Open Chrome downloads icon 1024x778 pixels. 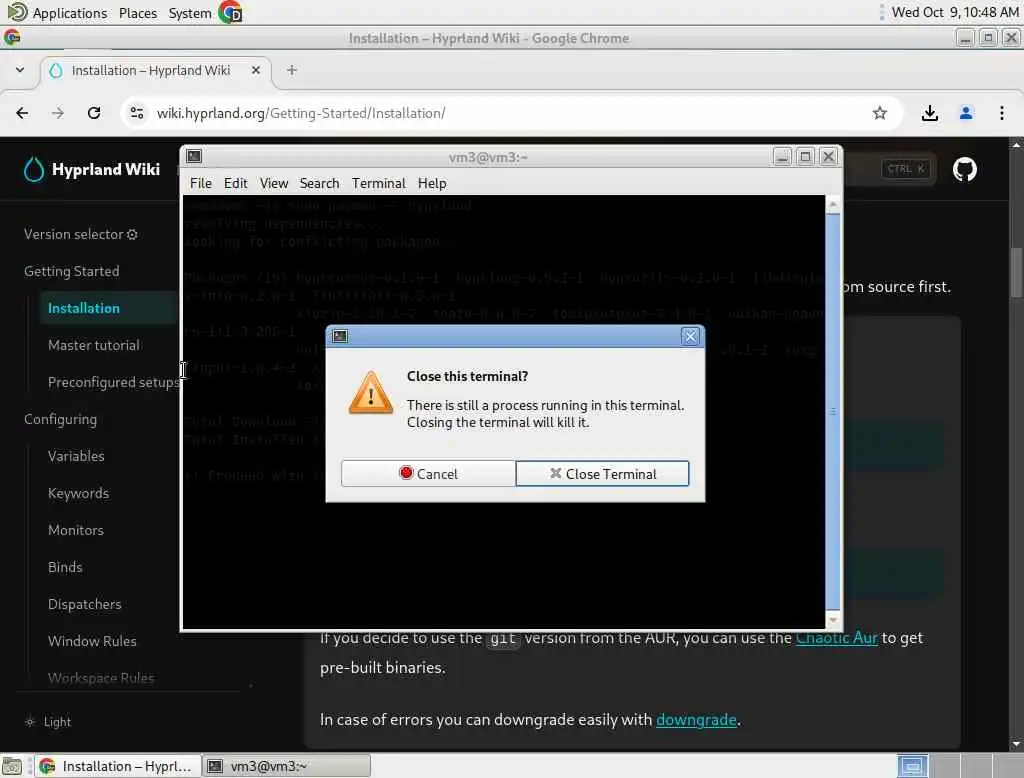930,113
